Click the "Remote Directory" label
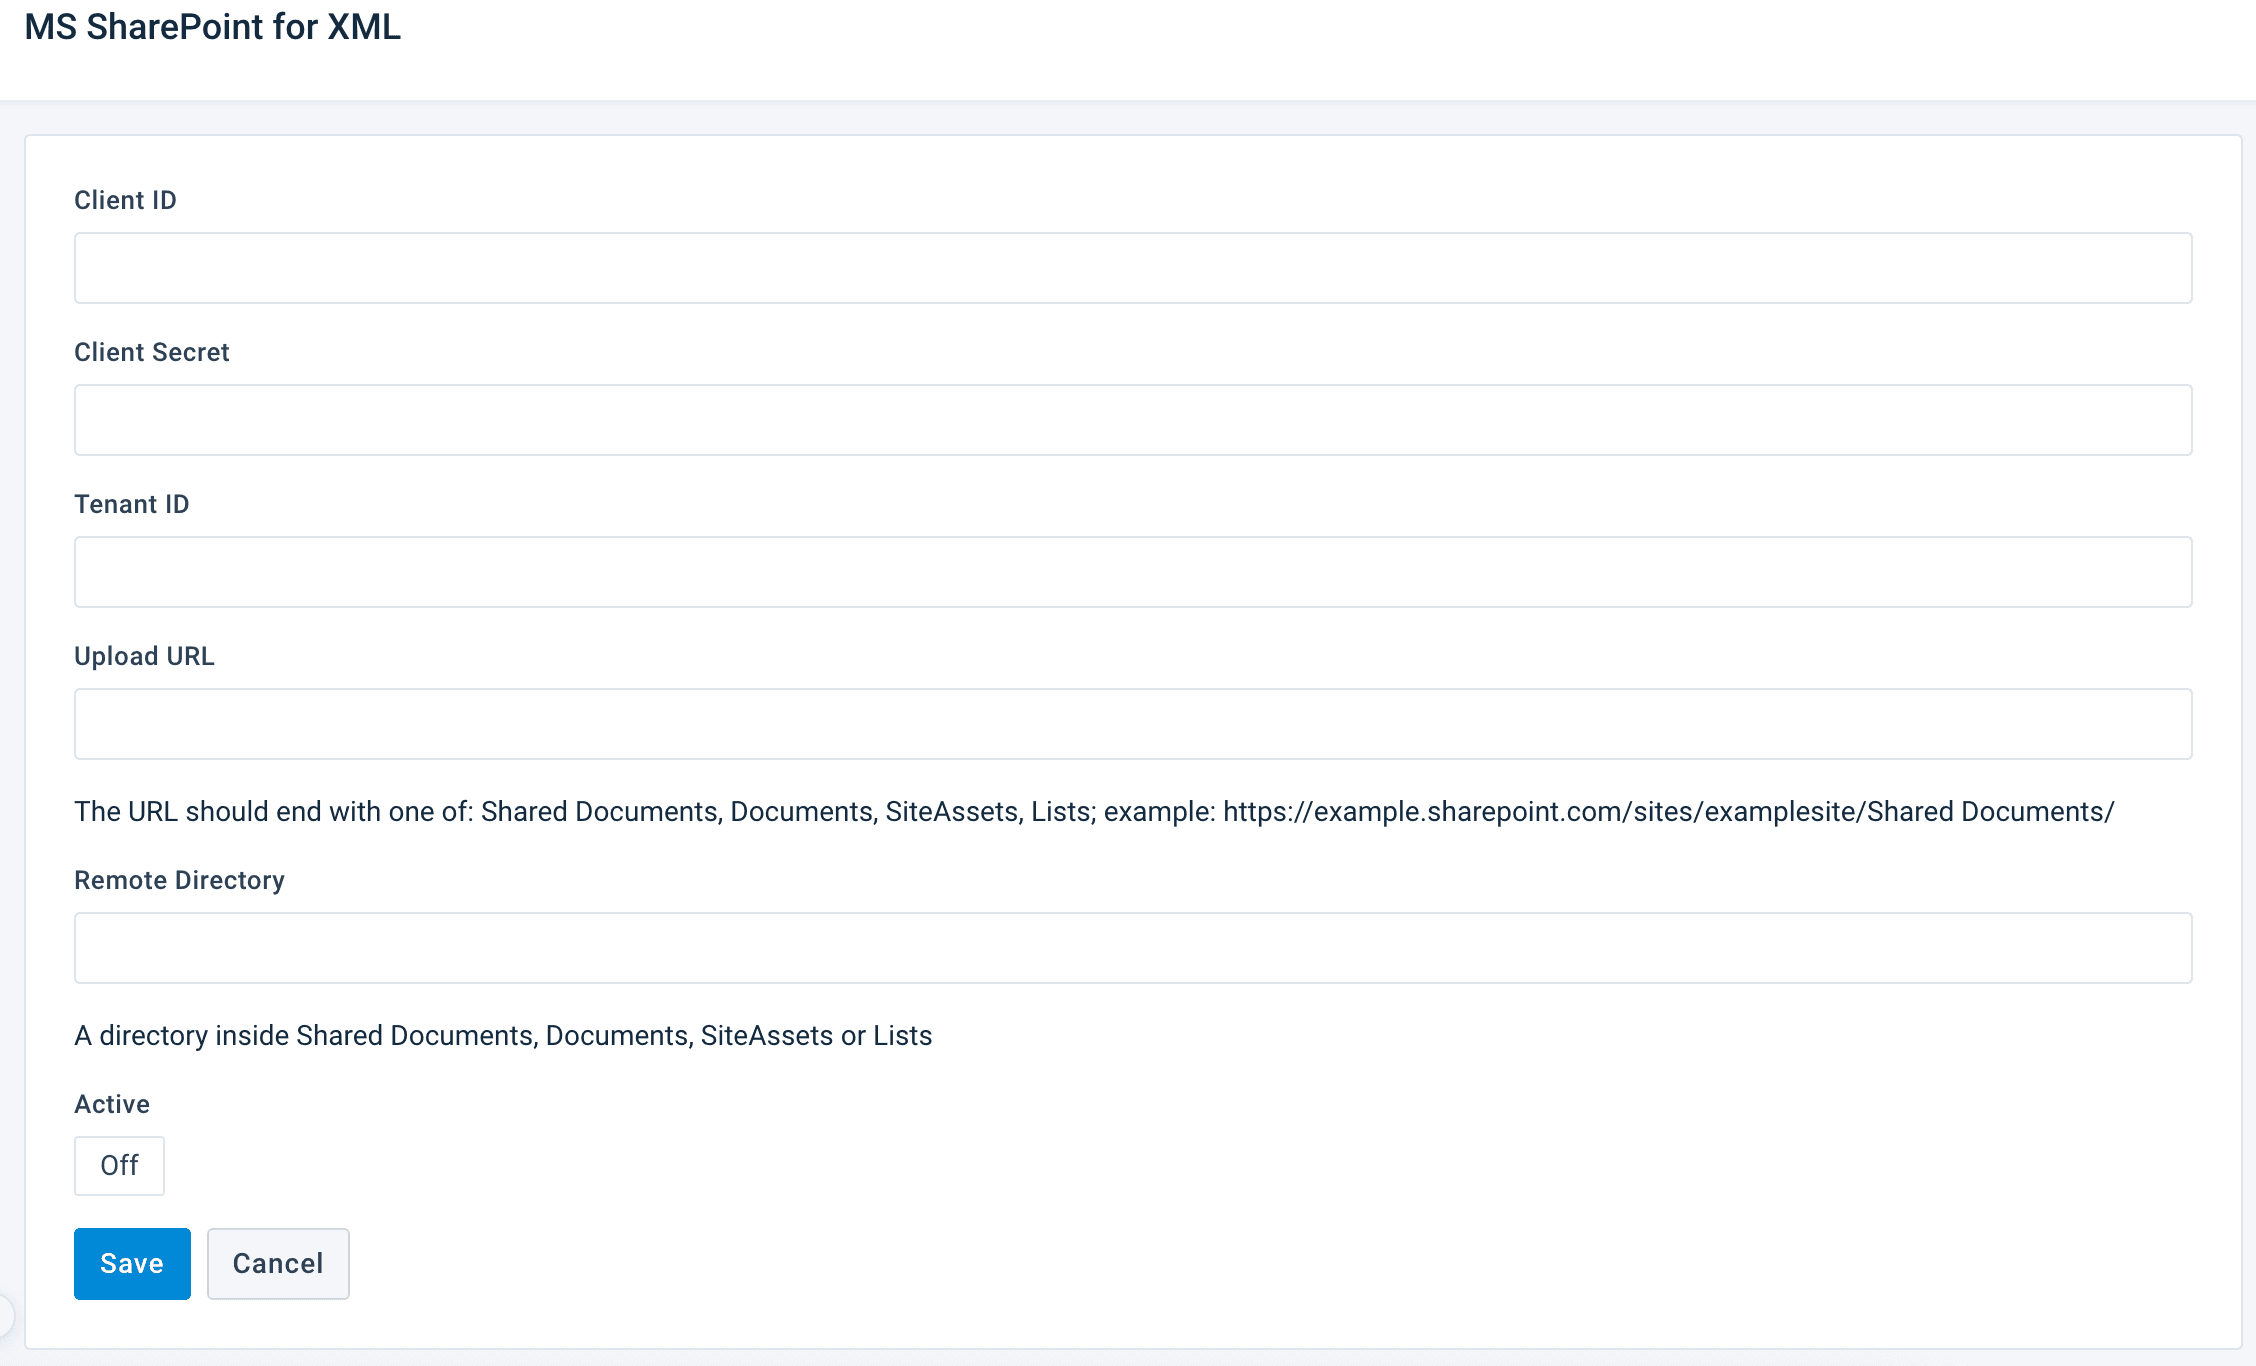This screenshot has width=2256, height=1366. 180,880
